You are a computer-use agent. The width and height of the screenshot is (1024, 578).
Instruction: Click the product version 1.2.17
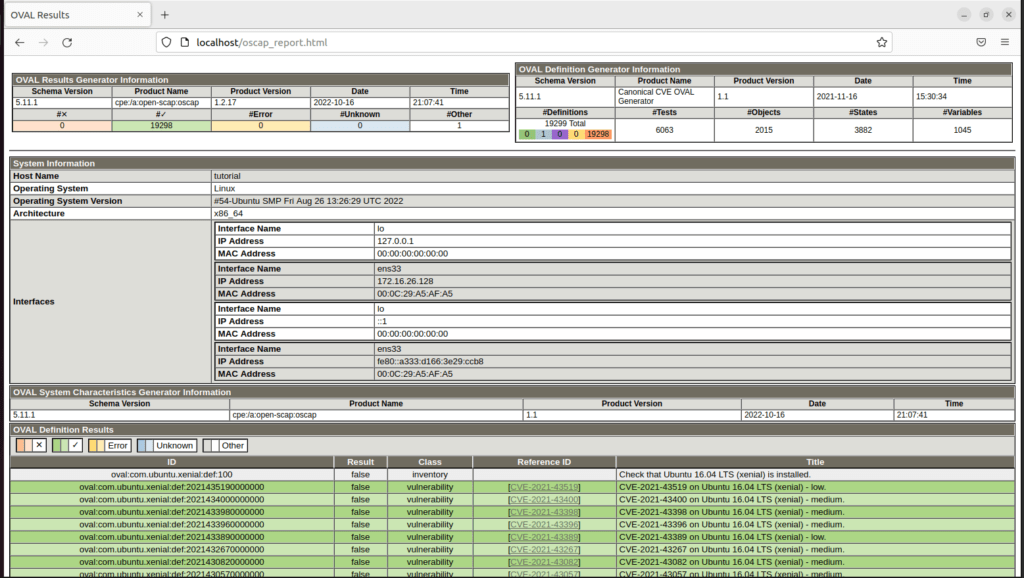[x=225, y=103]
